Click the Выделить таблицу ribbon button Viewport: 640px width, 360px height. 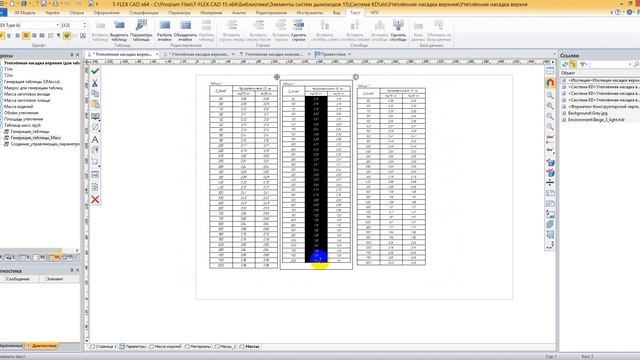point(119,31)
